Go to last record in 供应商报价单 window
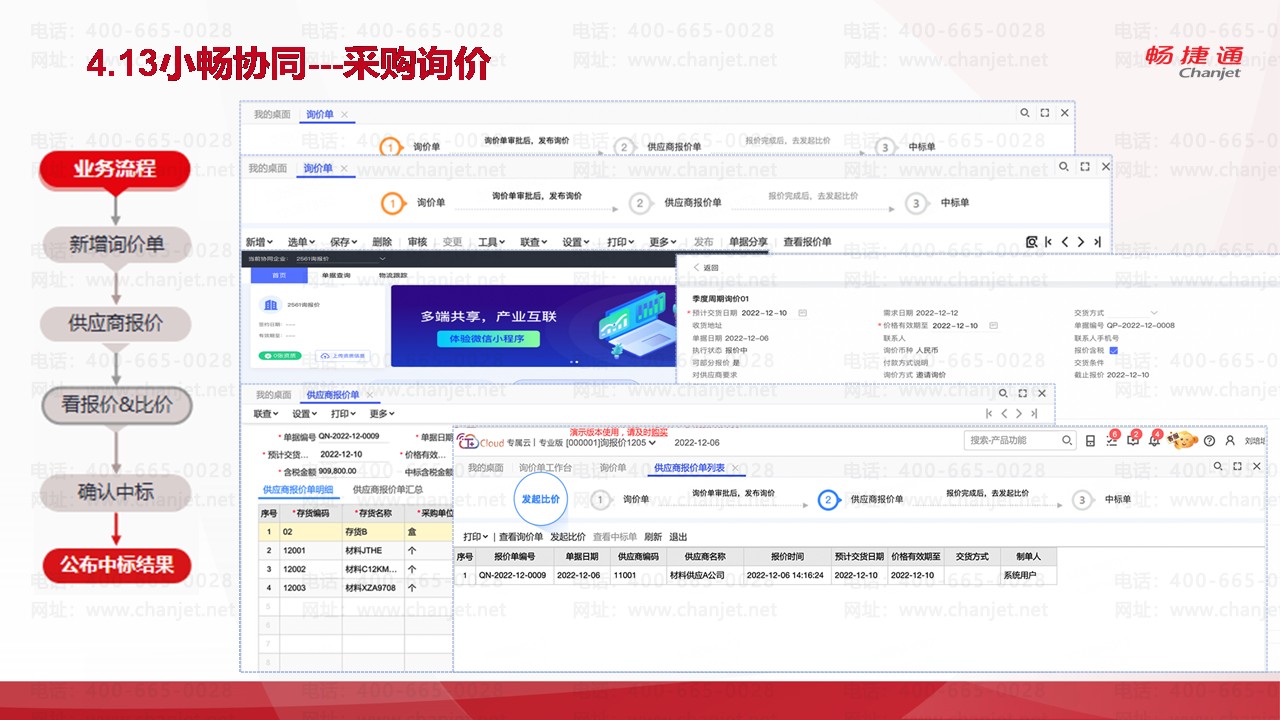 pyautogui.click(x=1034, y=413)
